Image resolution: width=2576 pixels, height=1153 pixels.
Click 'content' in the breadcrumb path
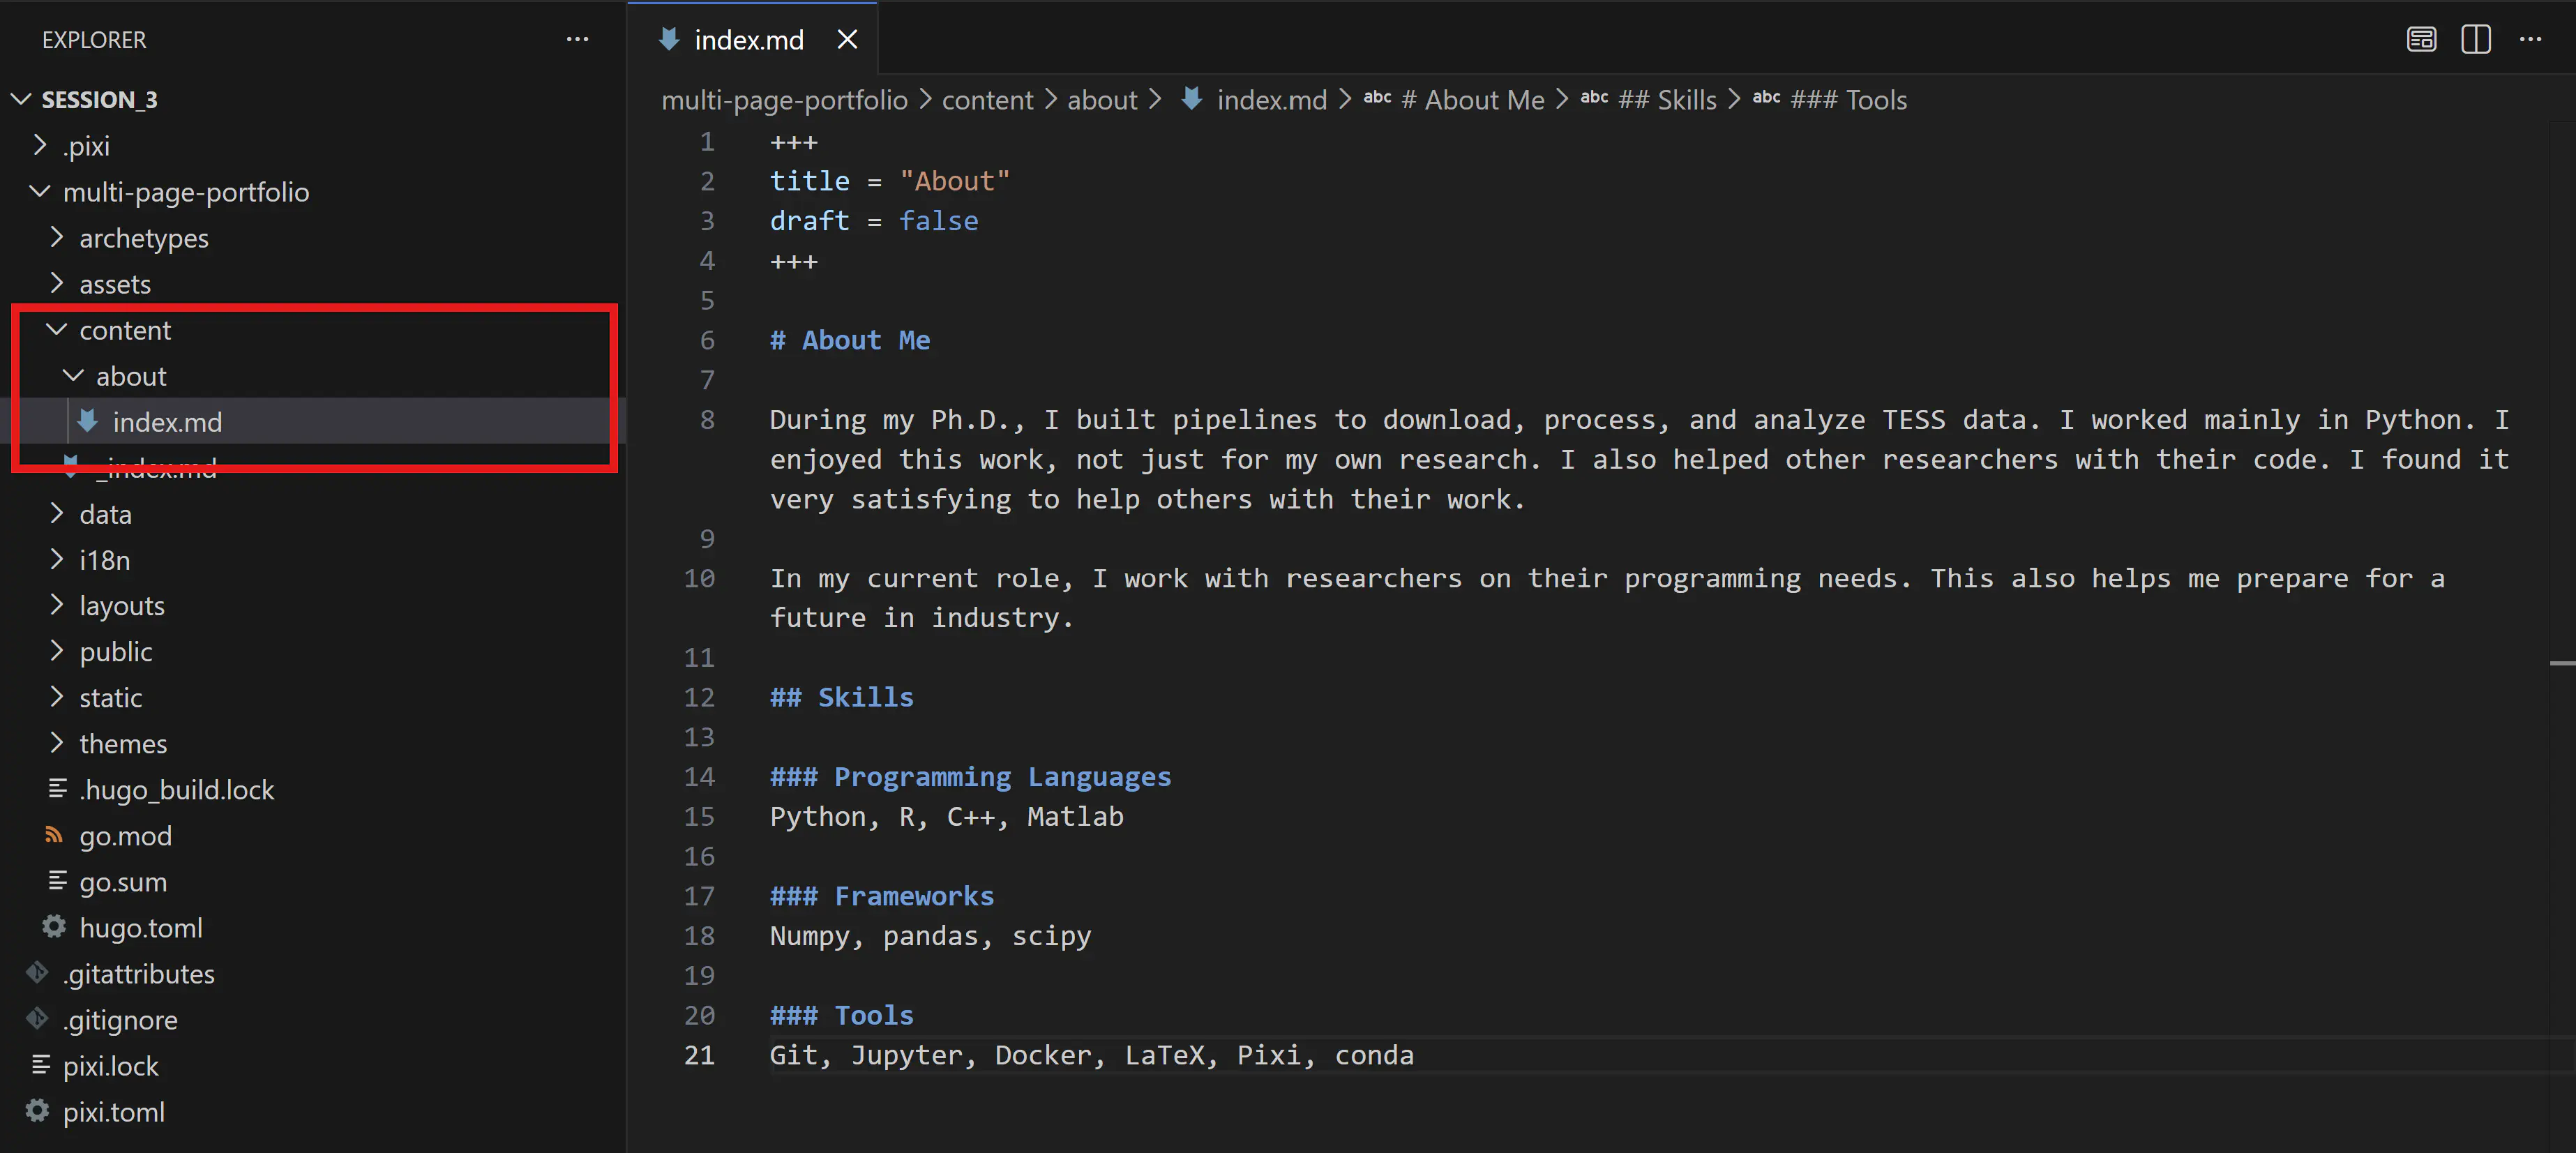(987, 100)
